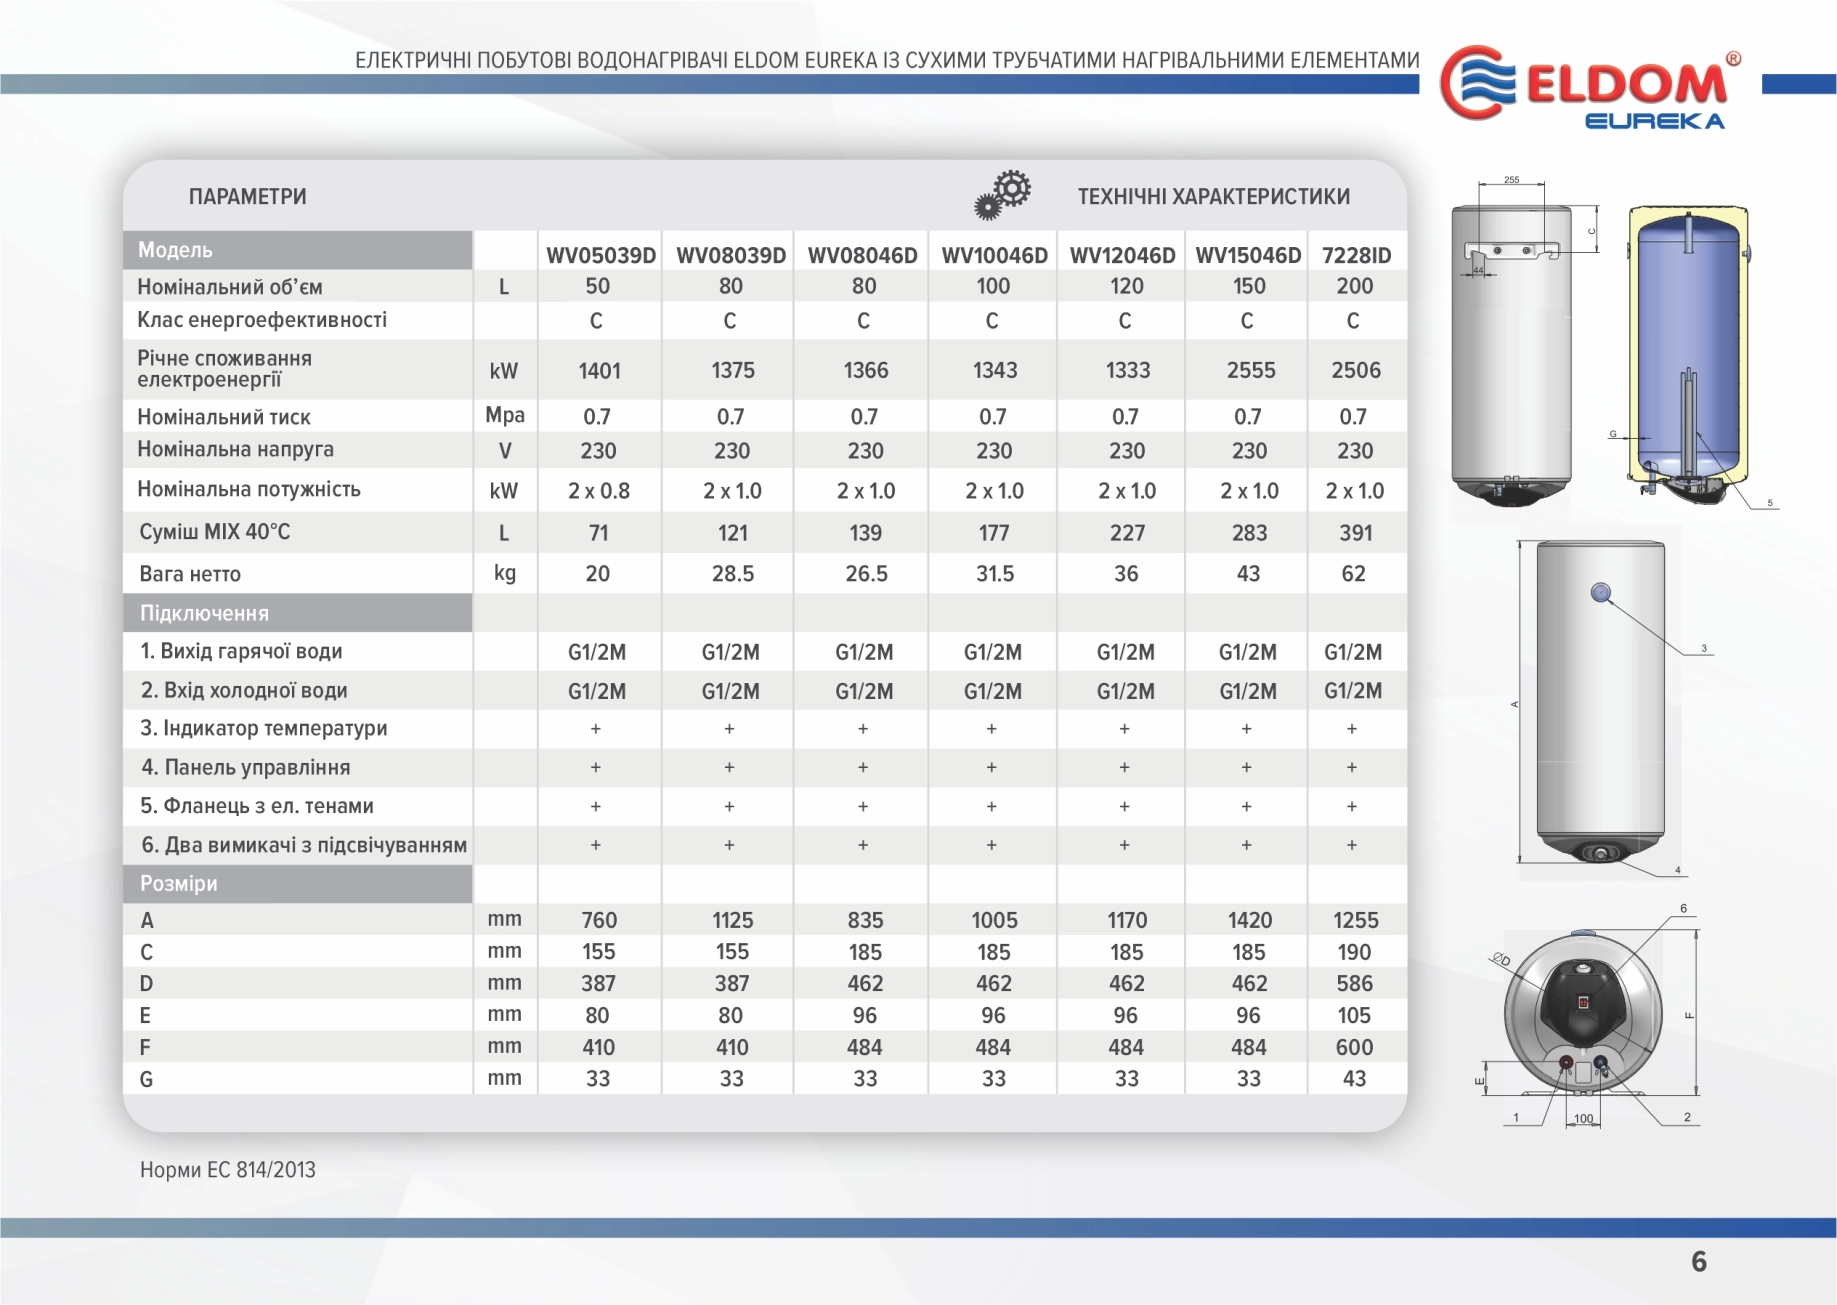The height and width of the screenshot is (1305, 1837).
Task: Click the bottom-view heater diagram with control panel
Action: point(1583,1015)
